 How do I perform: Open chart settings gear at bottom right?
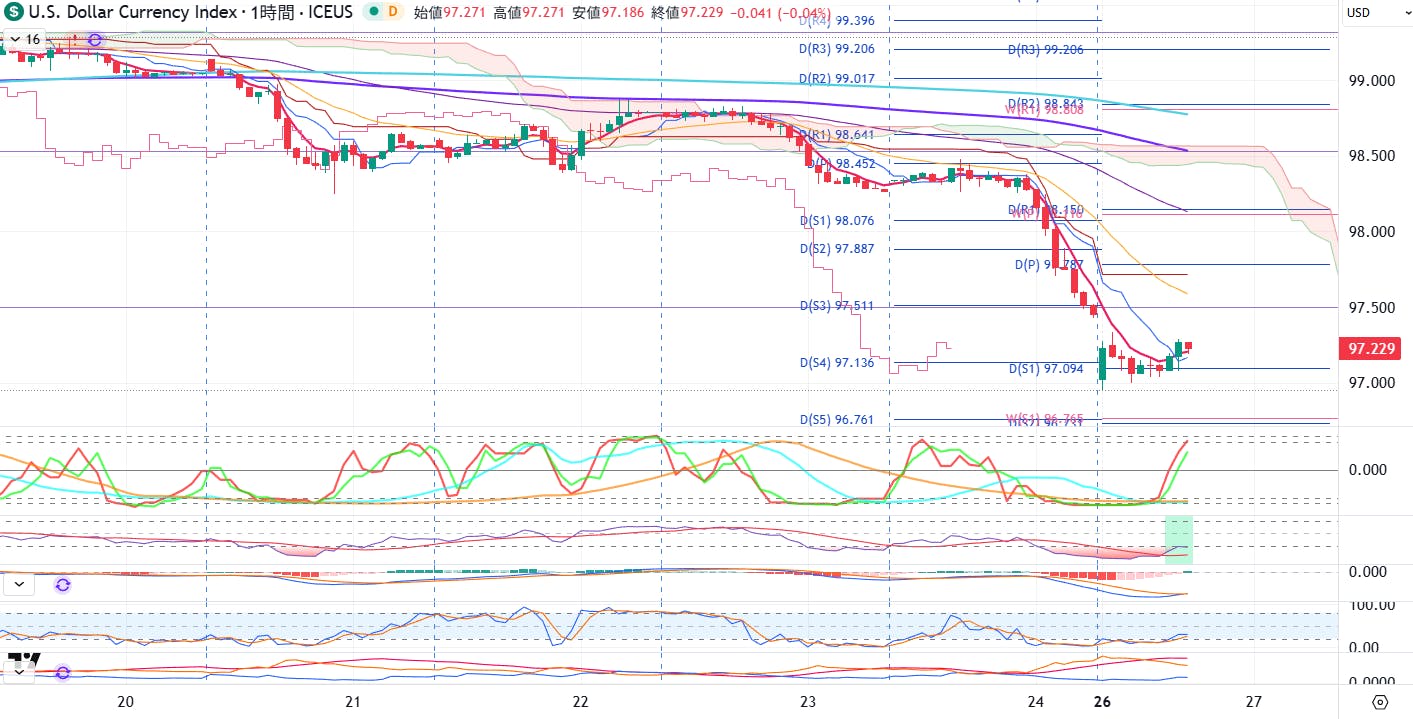click(x=1380, y=702)
